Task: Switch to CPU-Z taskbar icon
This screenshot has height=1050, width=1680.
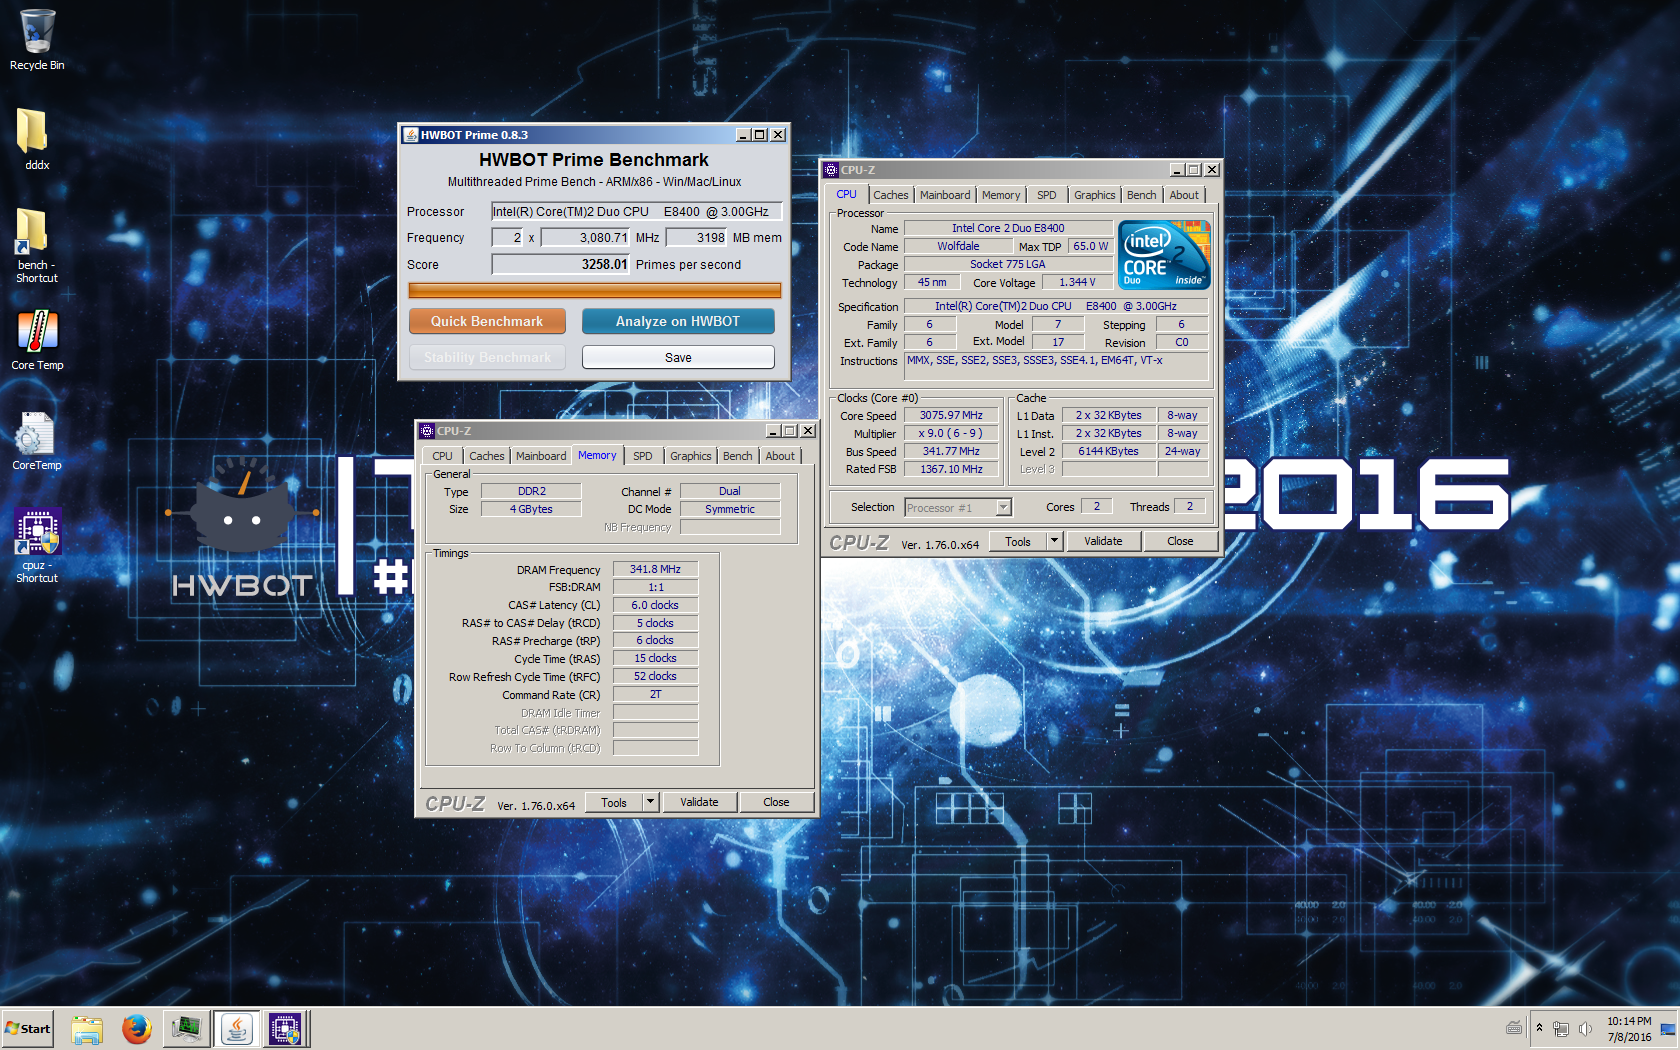Action: [x=286, y=1029]
